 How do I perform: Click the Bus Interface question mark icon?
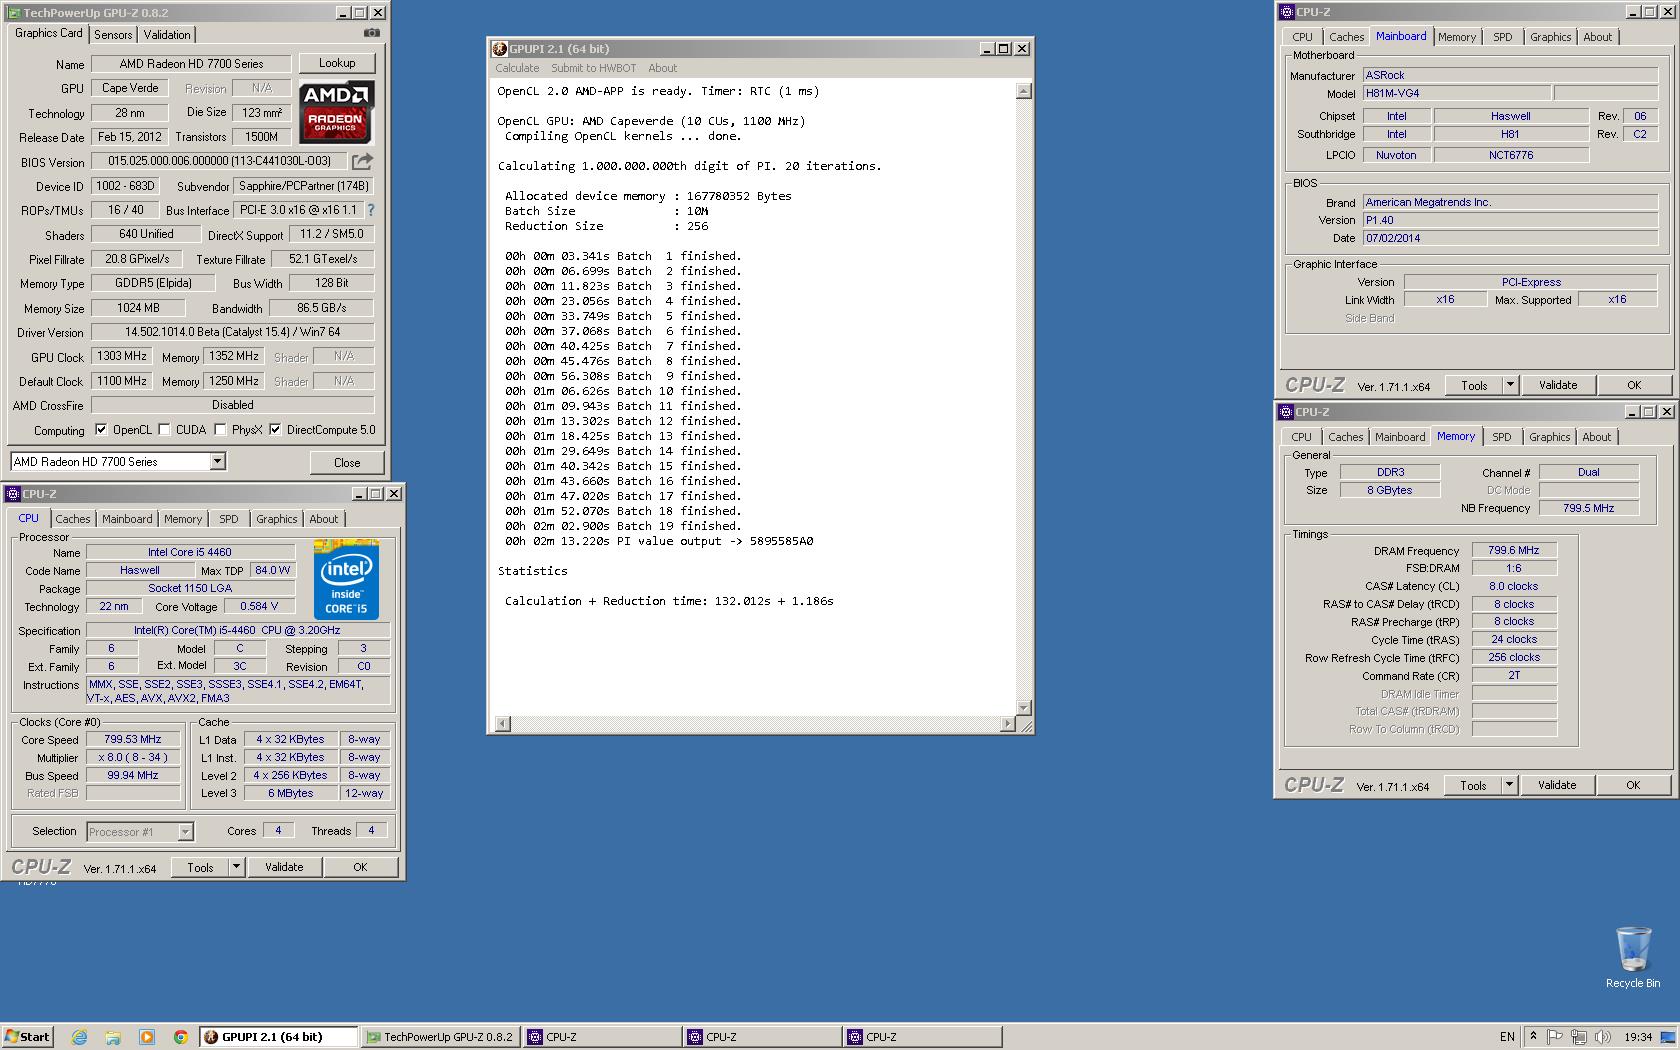click(371, 210)
